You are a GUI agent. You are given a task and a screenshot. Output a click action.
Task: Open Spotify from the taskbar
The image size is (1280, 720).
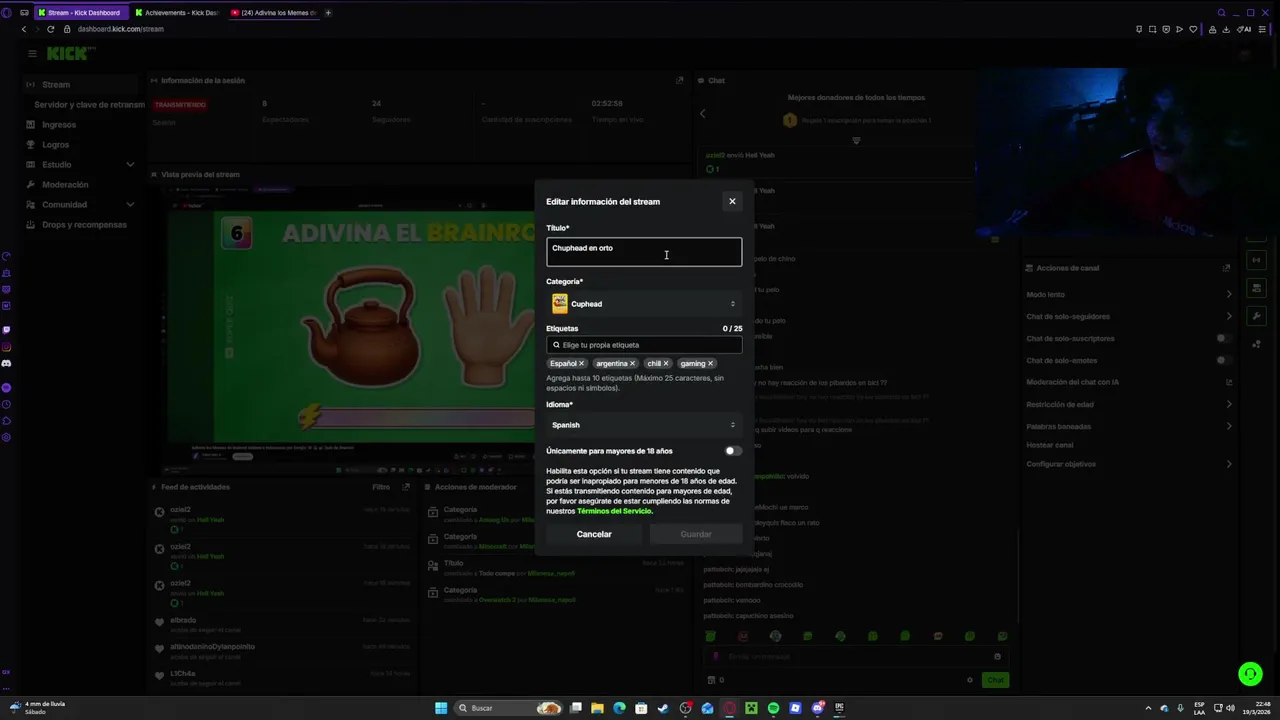tap(773, 708)
